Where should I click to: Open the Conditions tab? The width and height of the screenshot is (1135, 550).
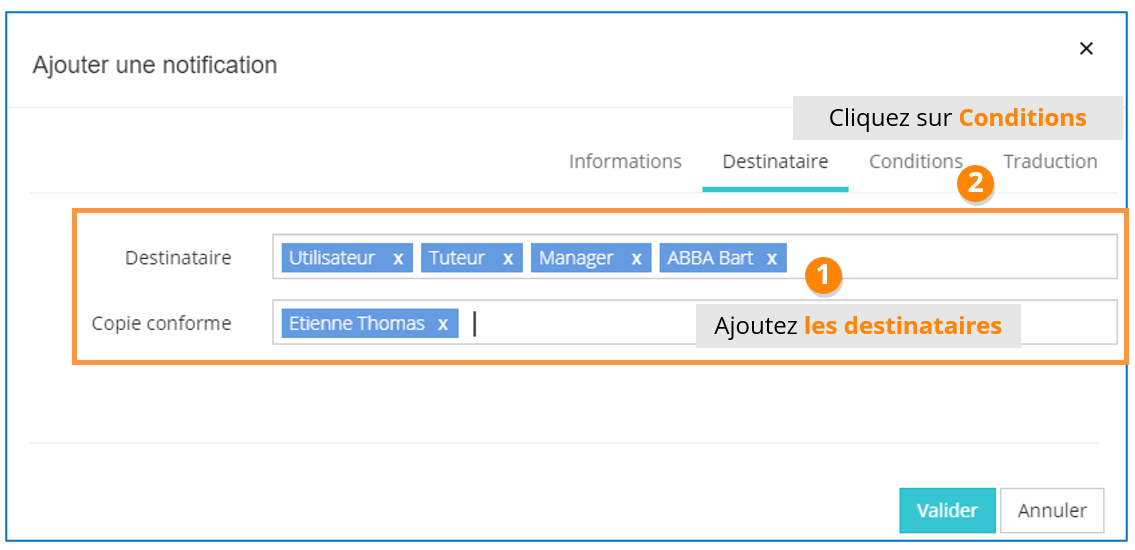(914, 161)
